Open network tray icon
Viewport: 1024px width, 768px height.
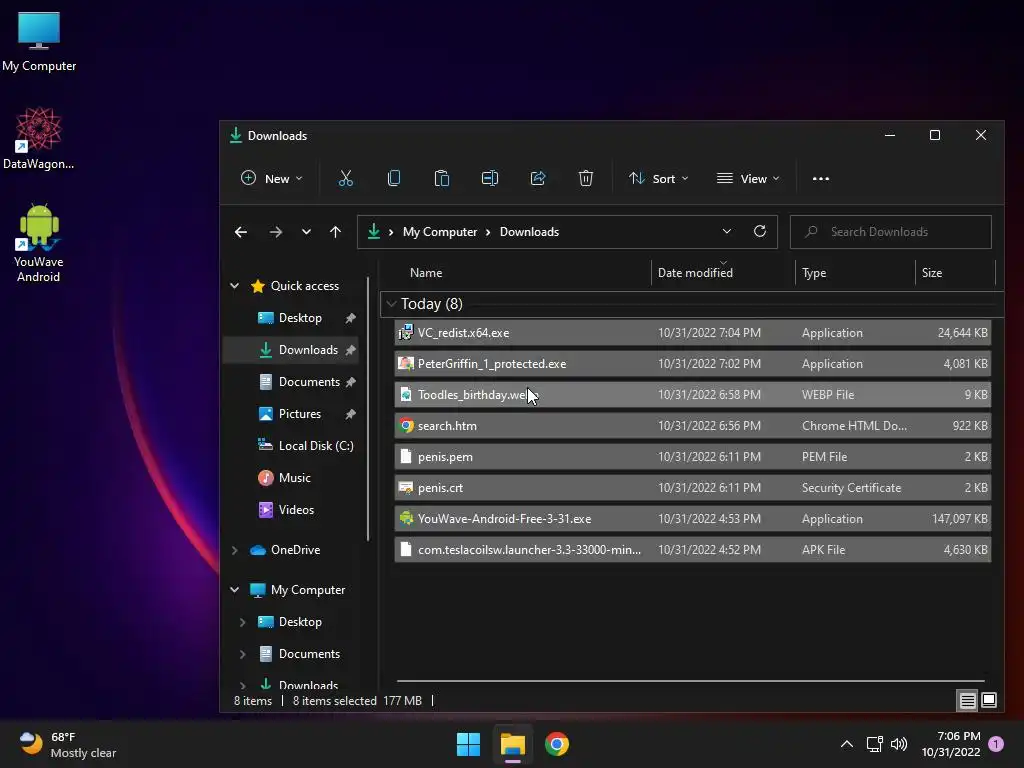click(874, 744)
